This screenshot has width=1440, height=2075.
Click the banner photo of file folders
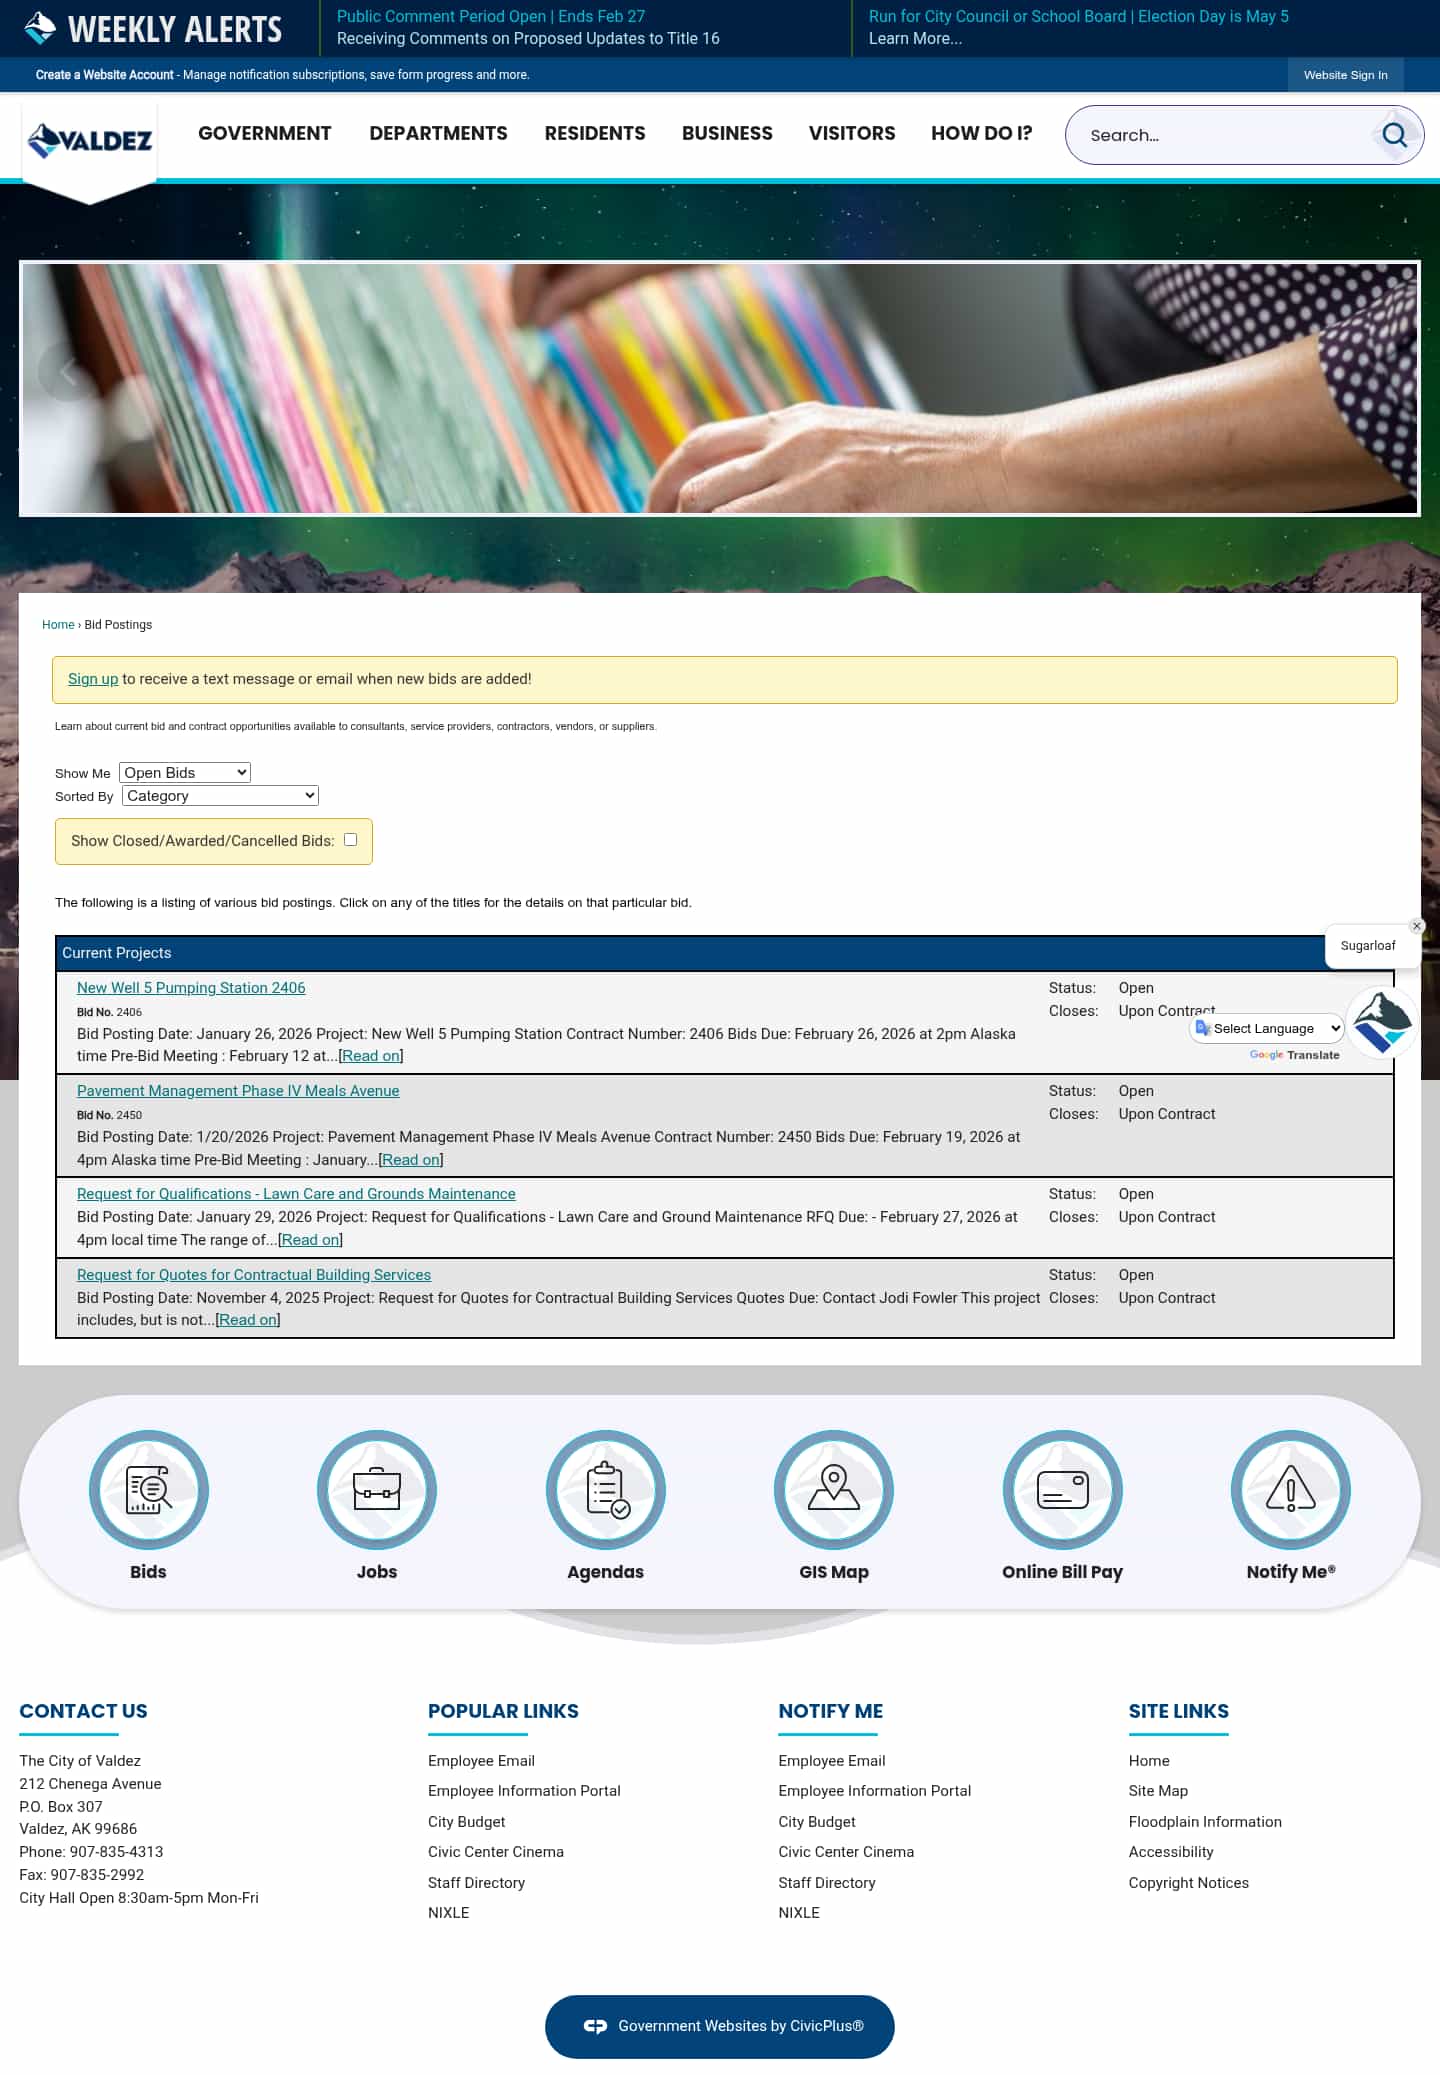[x=720, y=388]
